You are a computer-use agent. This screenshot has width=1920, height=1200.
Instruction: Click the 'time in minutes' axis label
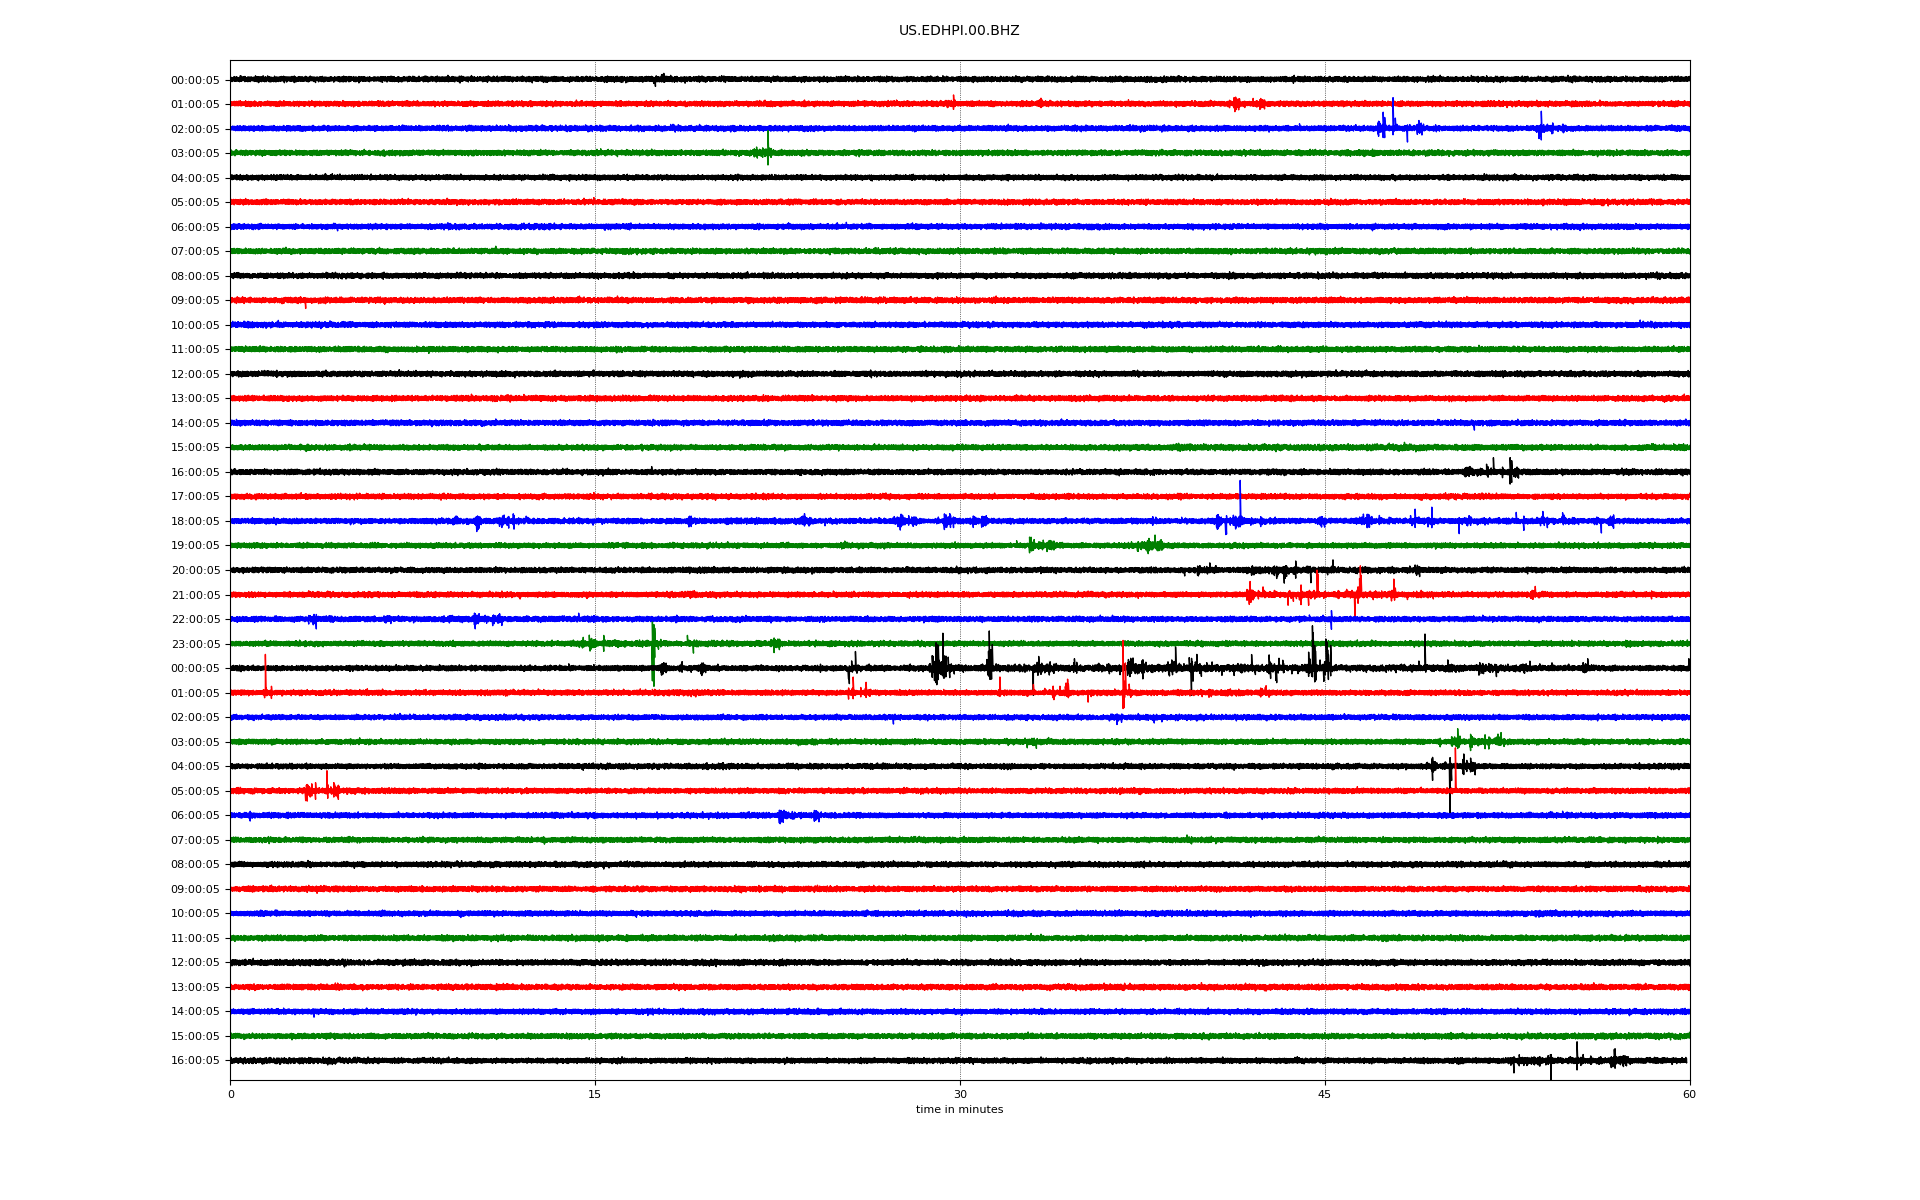click(x=958, y=1109)
